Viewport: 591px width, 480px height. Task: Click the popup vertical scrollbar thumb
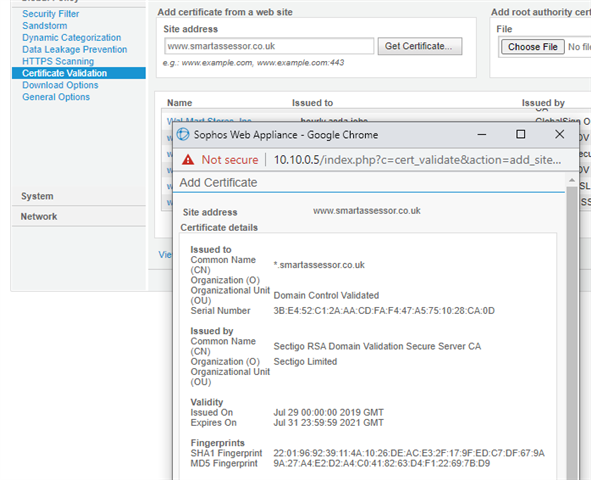pyautogui.click(x=572, y=333)
